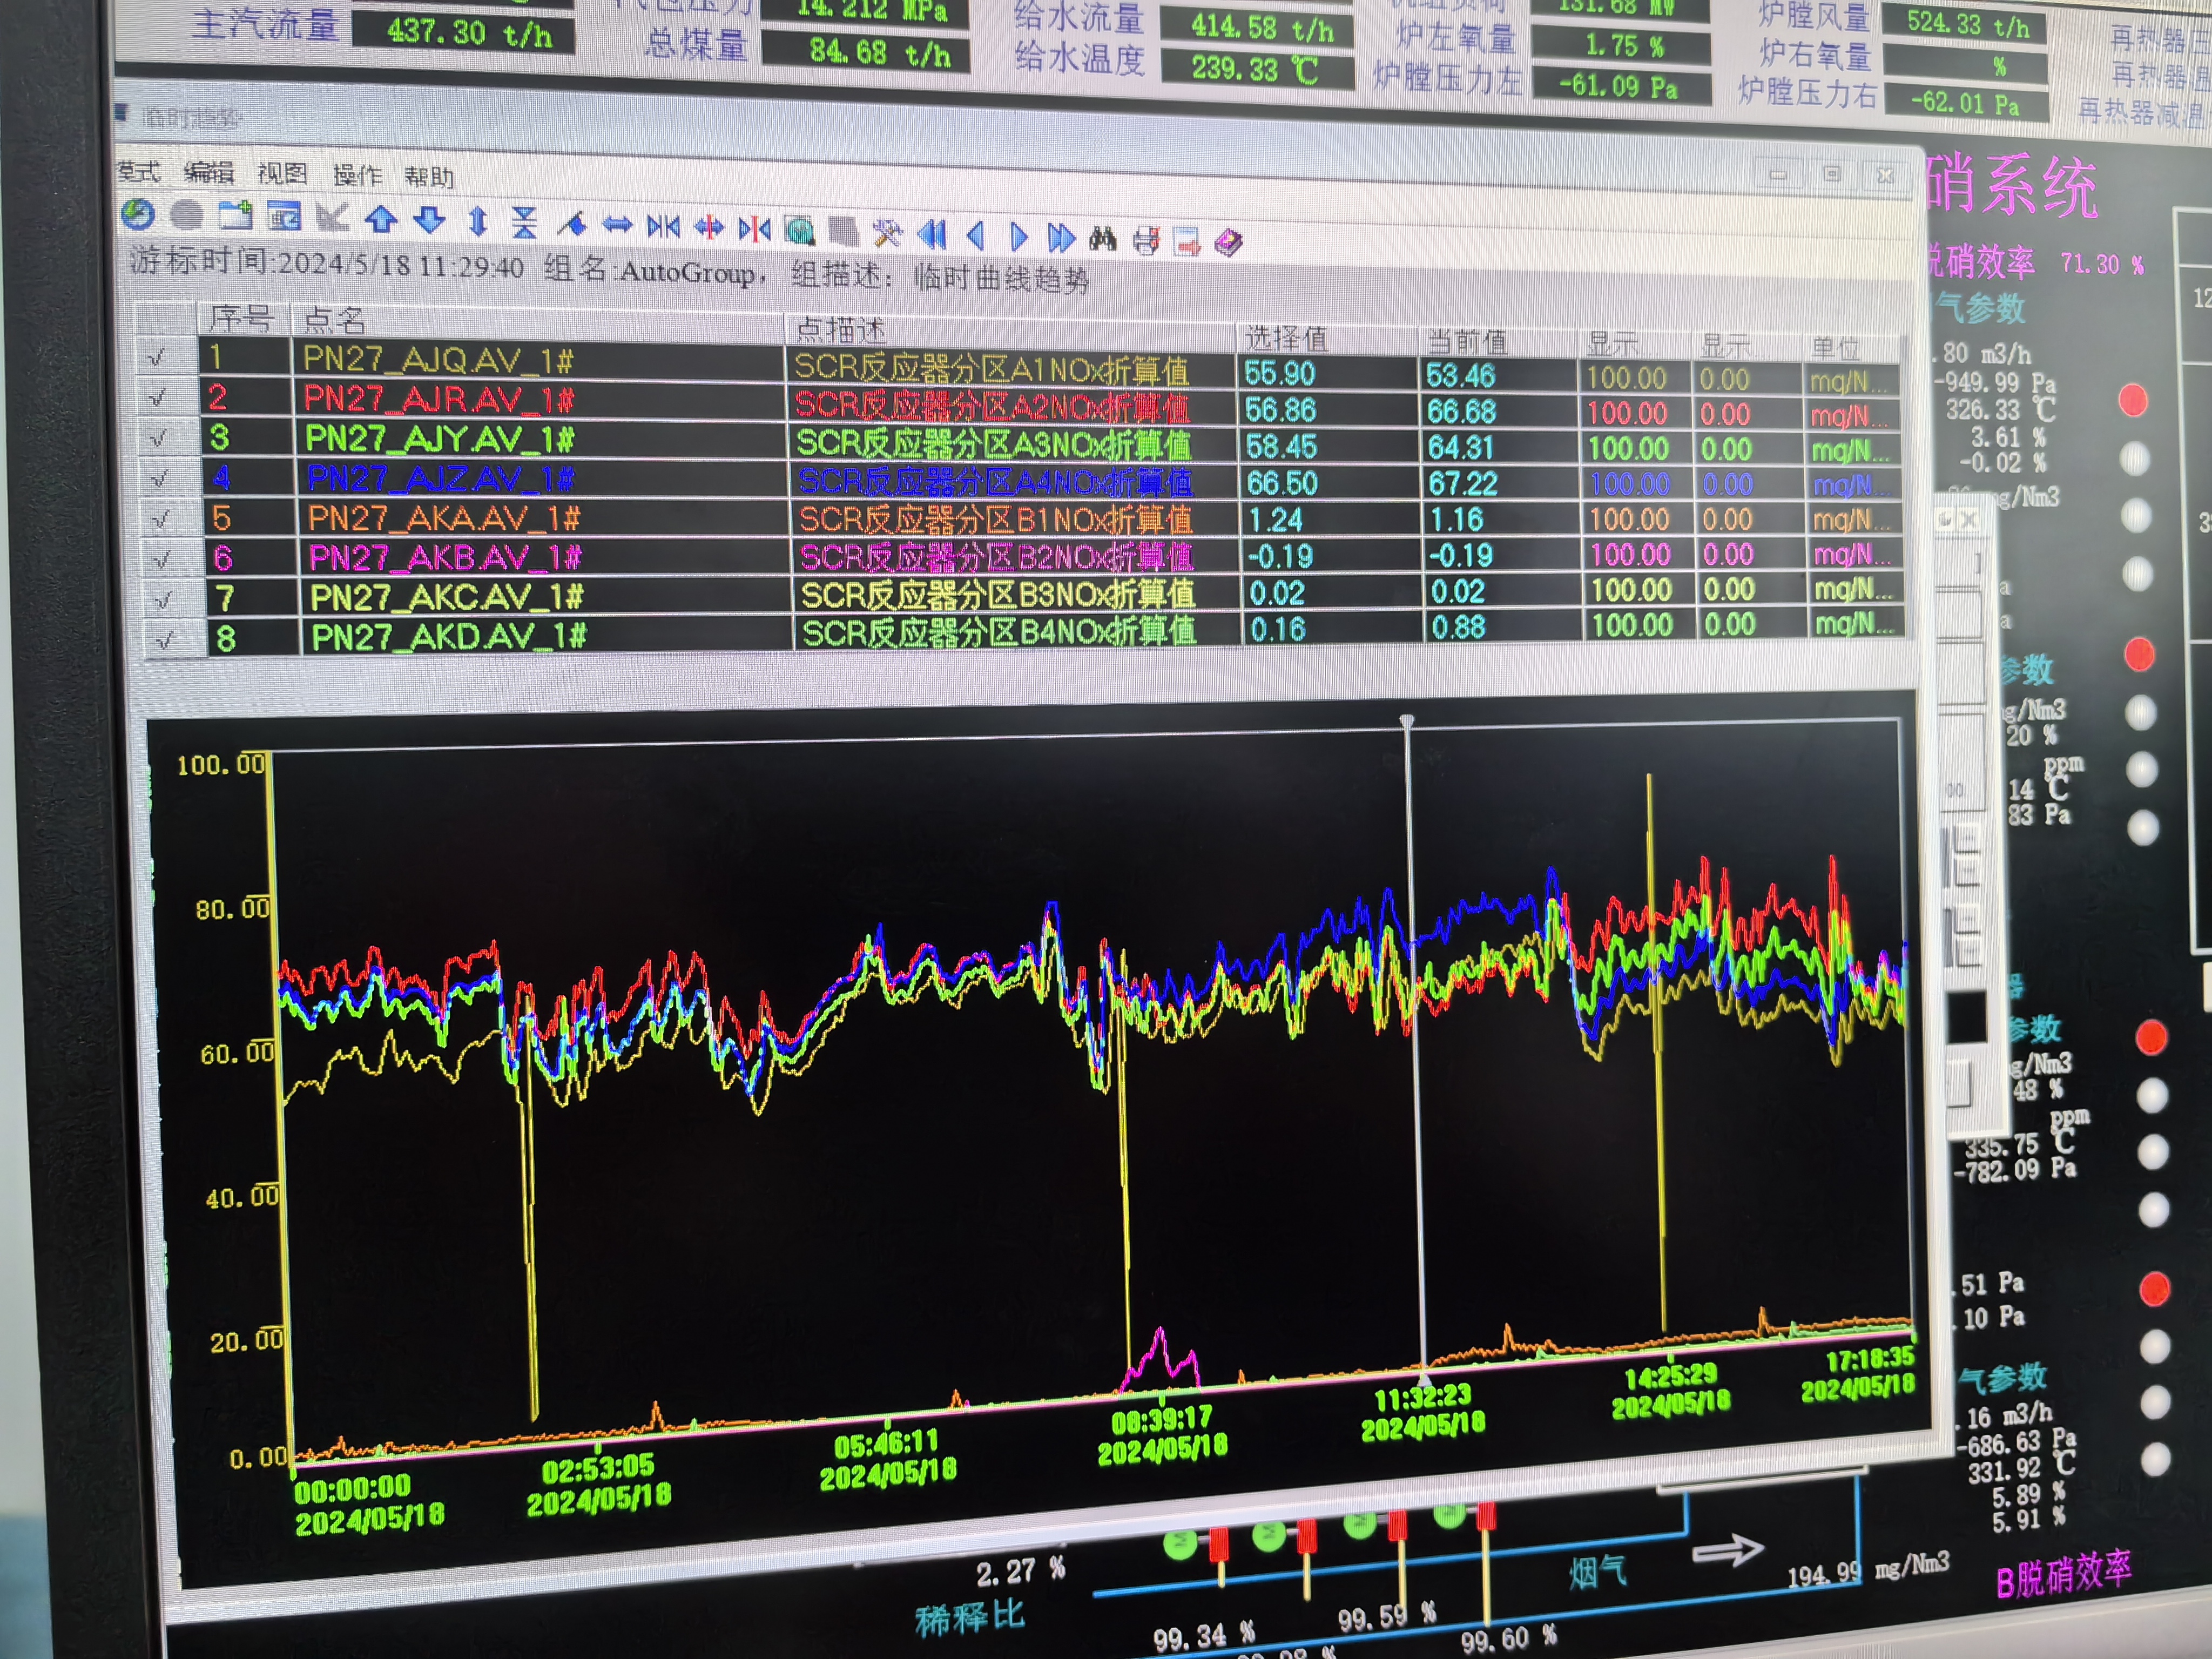Click the 当前值 column header
The height and width of the screenshot is (1659, 2212).
point(1466,342)
